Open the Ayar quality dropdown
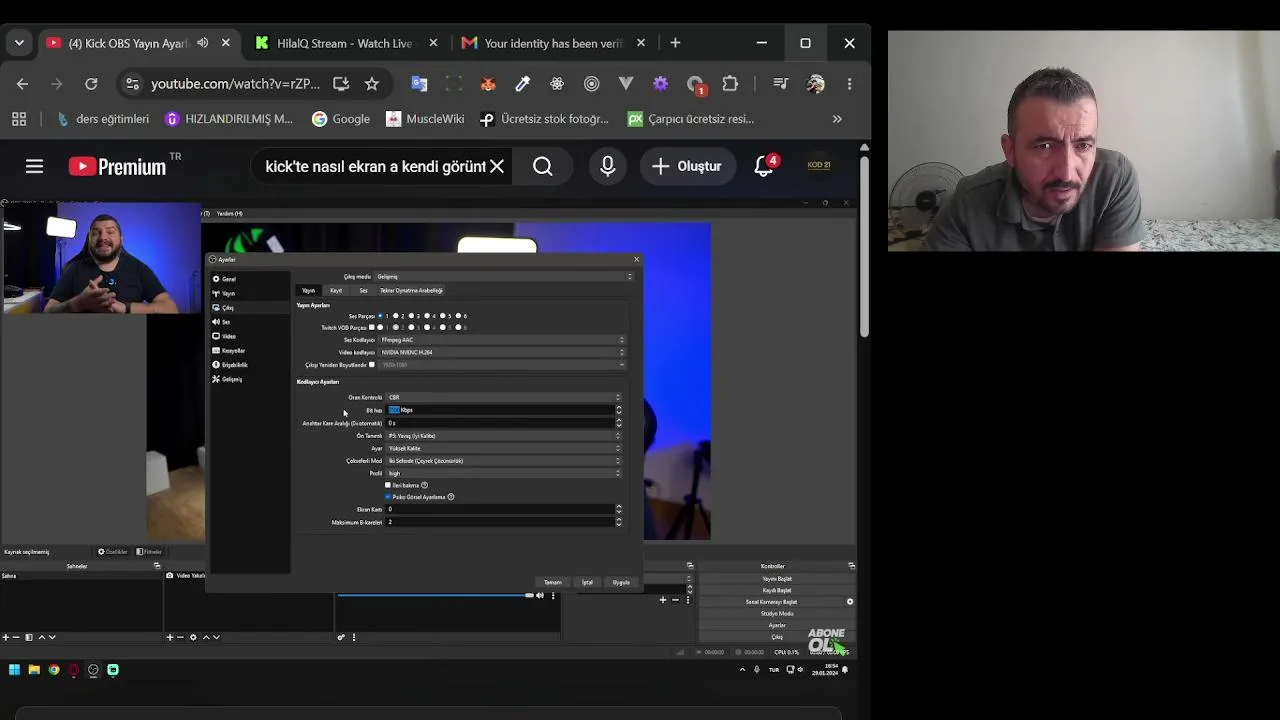 click(504, 448)
